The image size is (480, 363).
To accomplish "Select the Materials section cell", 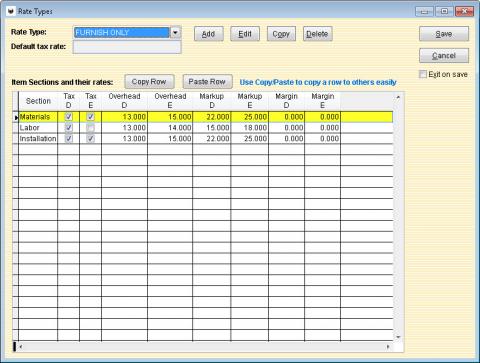I will pyautogui.click(x=38, y=117).
